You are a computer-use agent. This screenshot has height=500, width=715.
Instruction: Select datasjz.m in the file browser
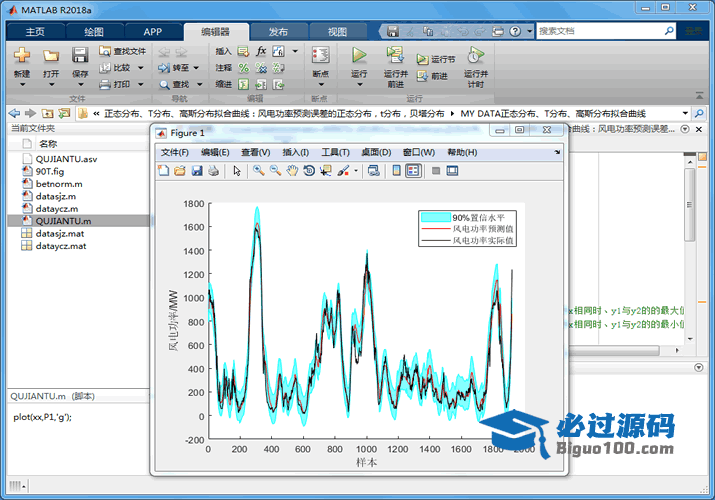(57, 196)
